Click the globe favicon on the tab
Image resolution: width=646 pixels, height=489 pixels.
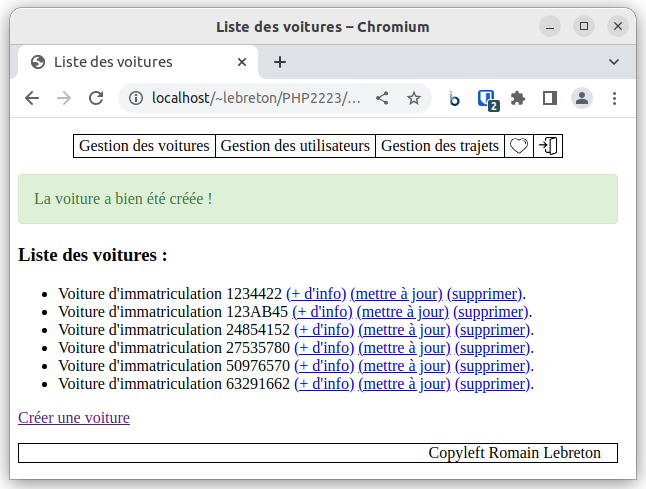click(x=38, y=62)
